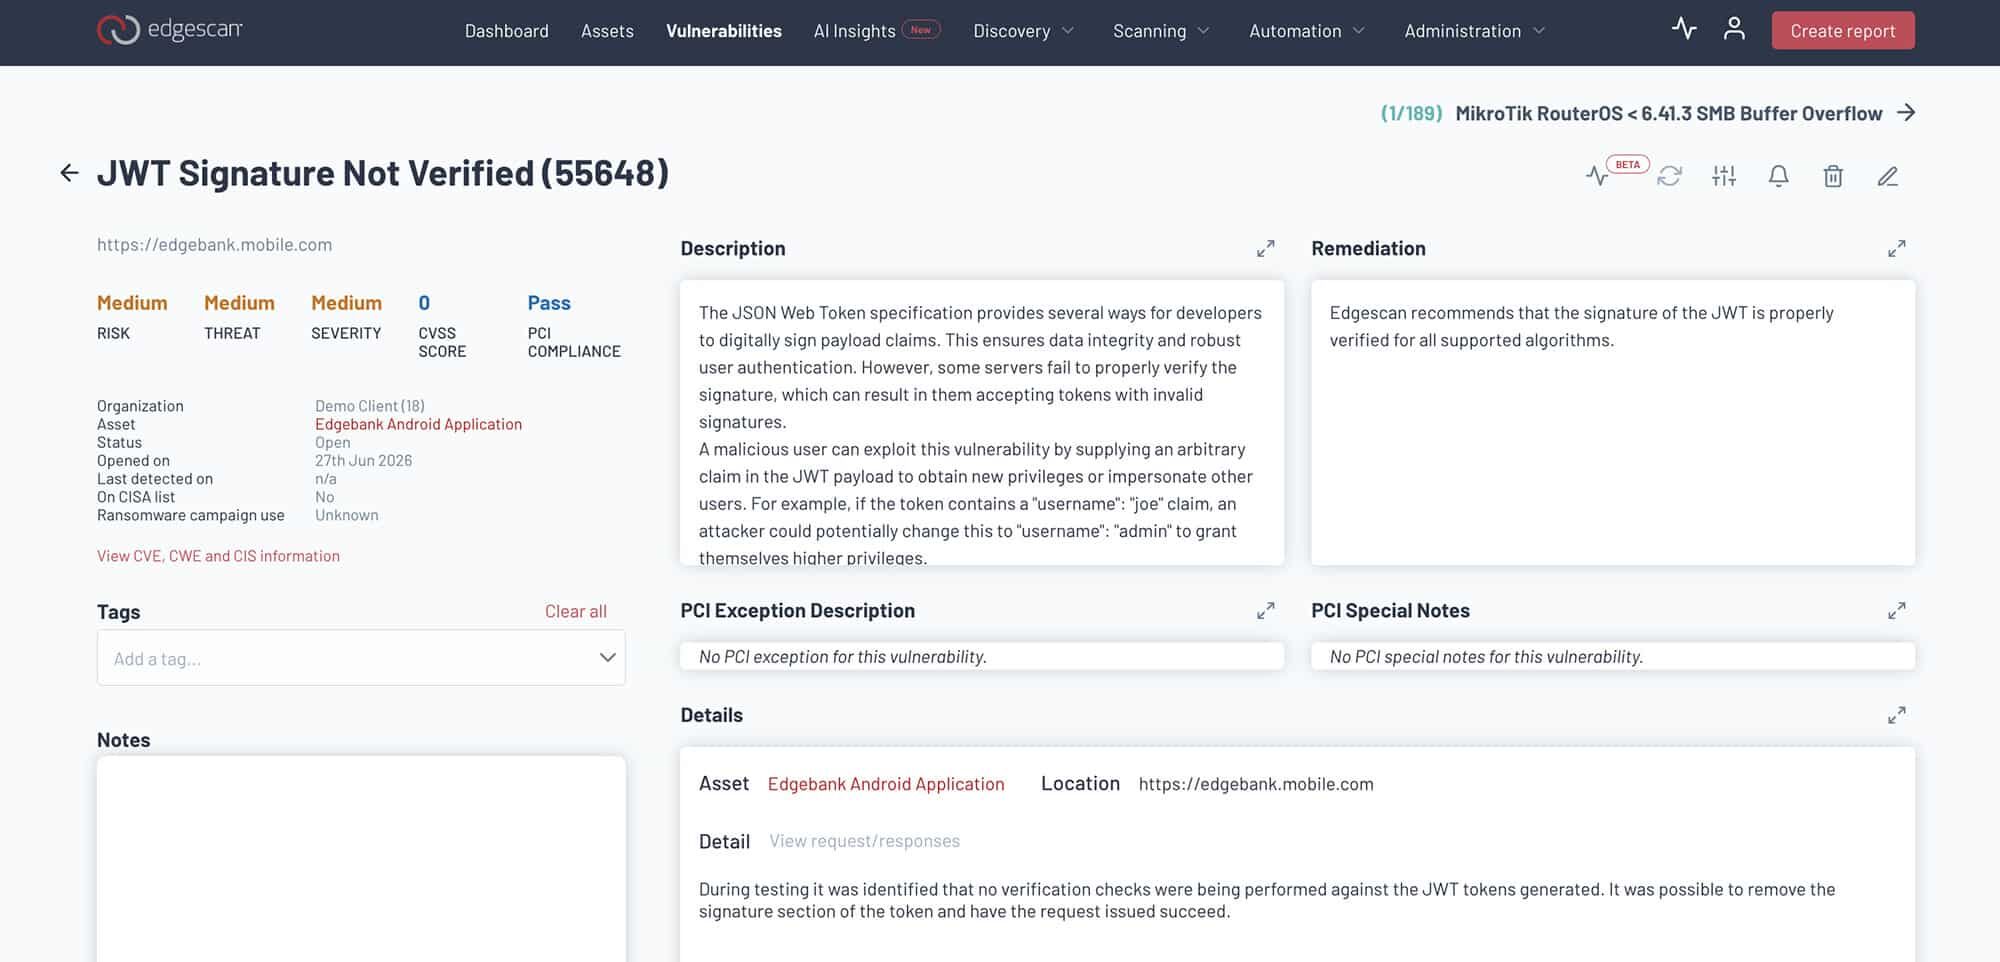The height and width of the screenshot is (962, 2000).
Task: Click the JWT Signature Not Verified title
Action: tap(383, 173)
